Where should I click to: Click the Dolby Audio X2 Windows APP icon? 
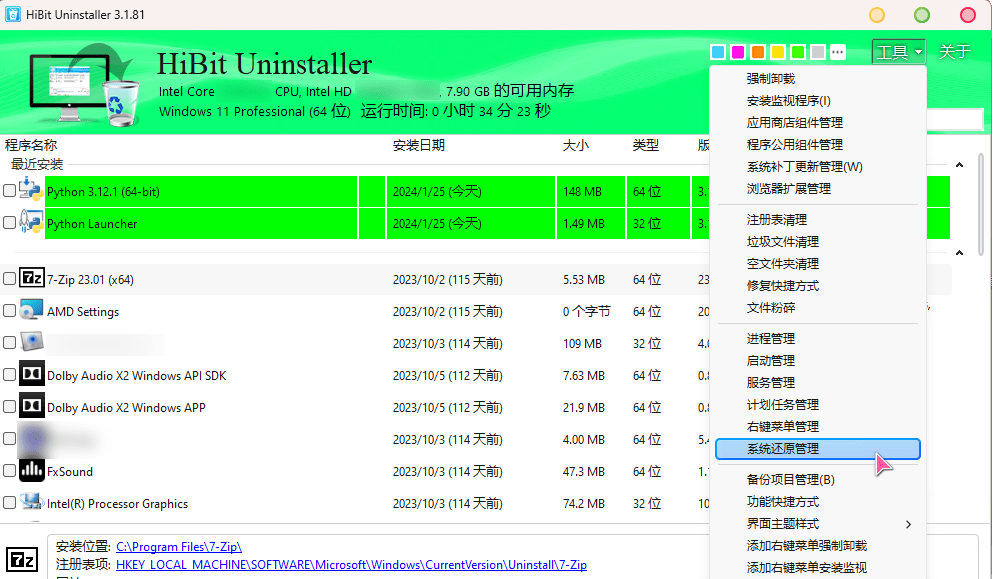31,407
